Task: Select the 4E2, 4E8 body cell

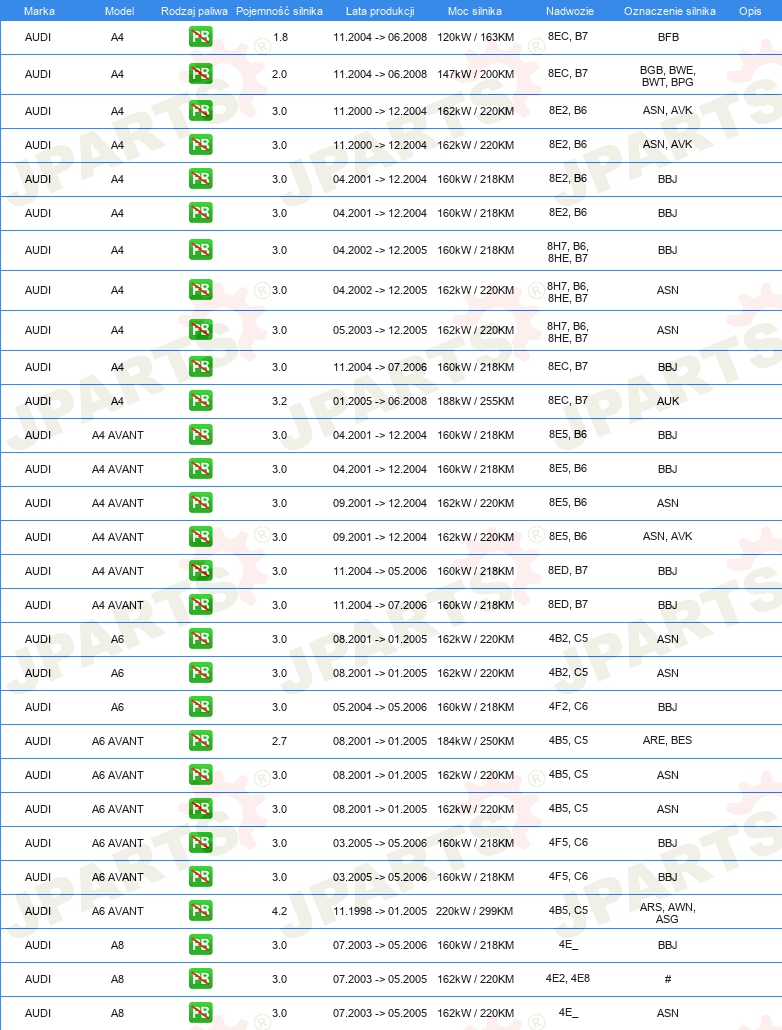Action: [568, 978]
